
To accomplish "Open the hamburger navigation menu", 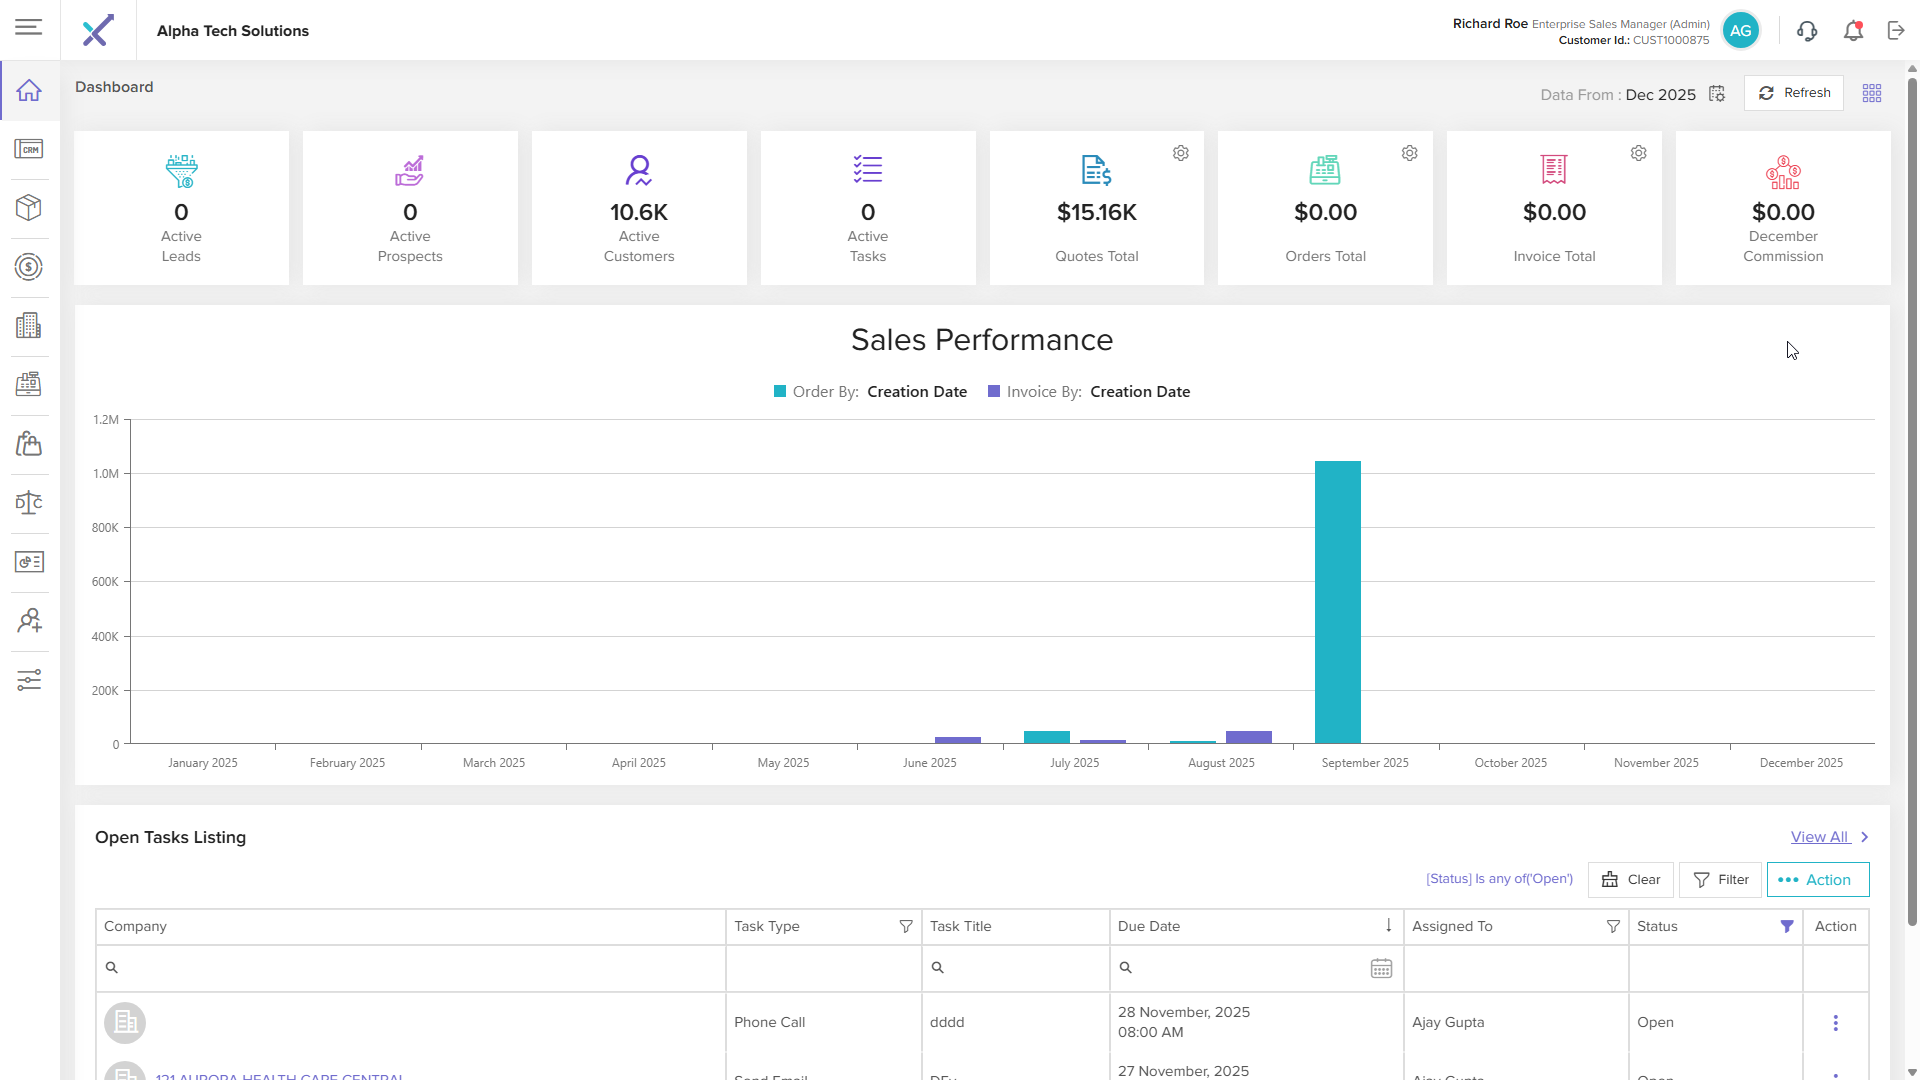I will 28,27.
